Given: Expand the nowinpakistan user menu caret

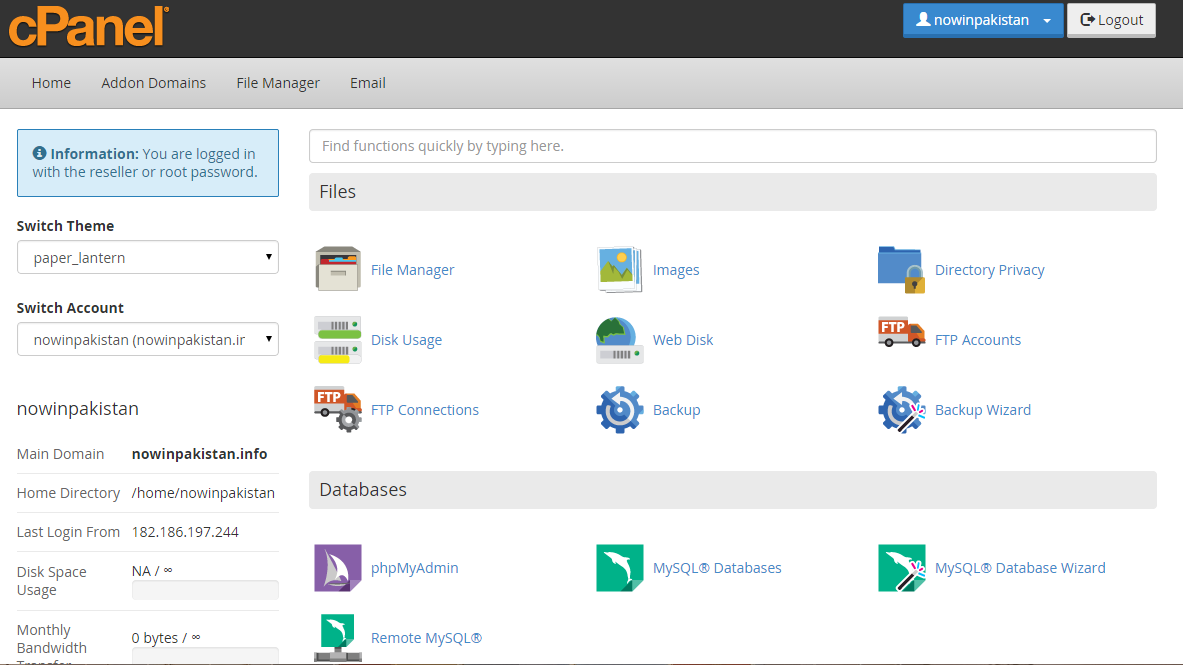Looking at the screenshot, I should pyautogui.click(x=1047, y=20).
